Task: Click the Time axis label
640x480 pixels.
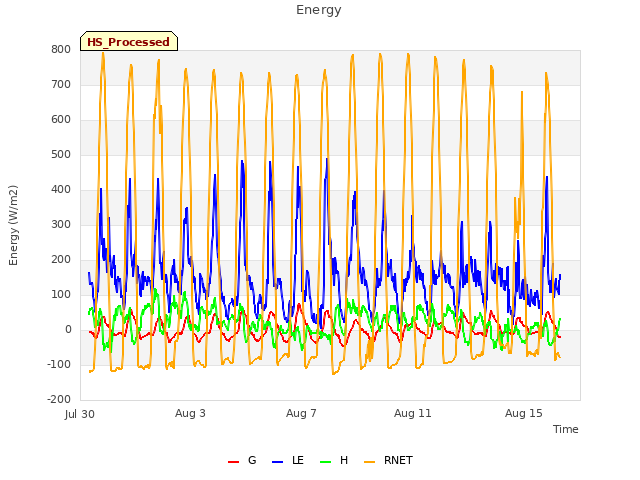Action: point(566,429)
